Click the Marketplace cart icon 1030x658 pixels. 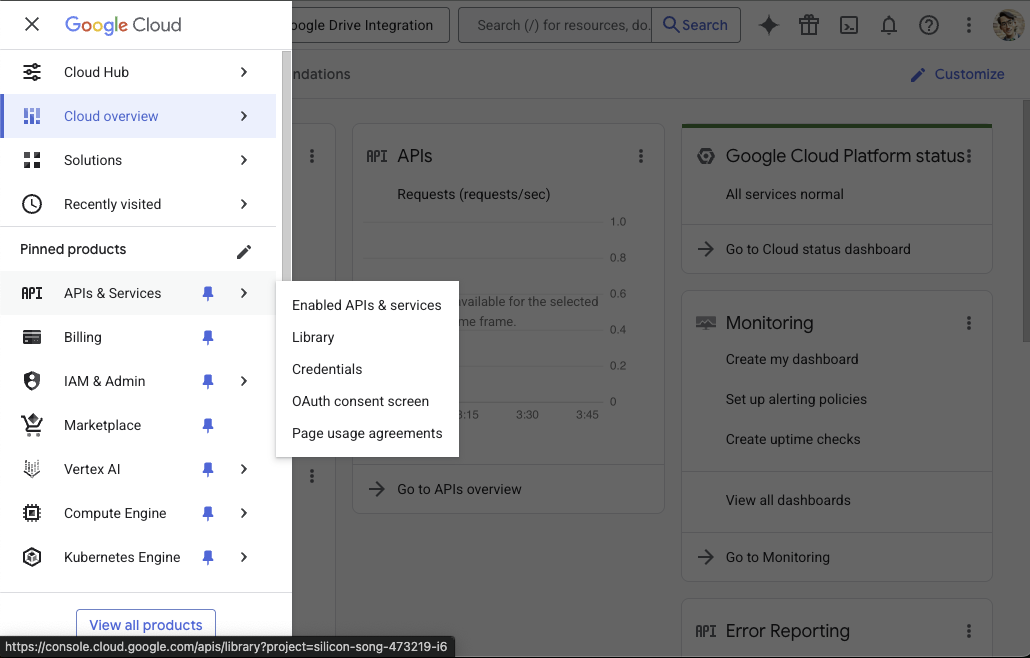pyautogui.click(x=32, y=425)
